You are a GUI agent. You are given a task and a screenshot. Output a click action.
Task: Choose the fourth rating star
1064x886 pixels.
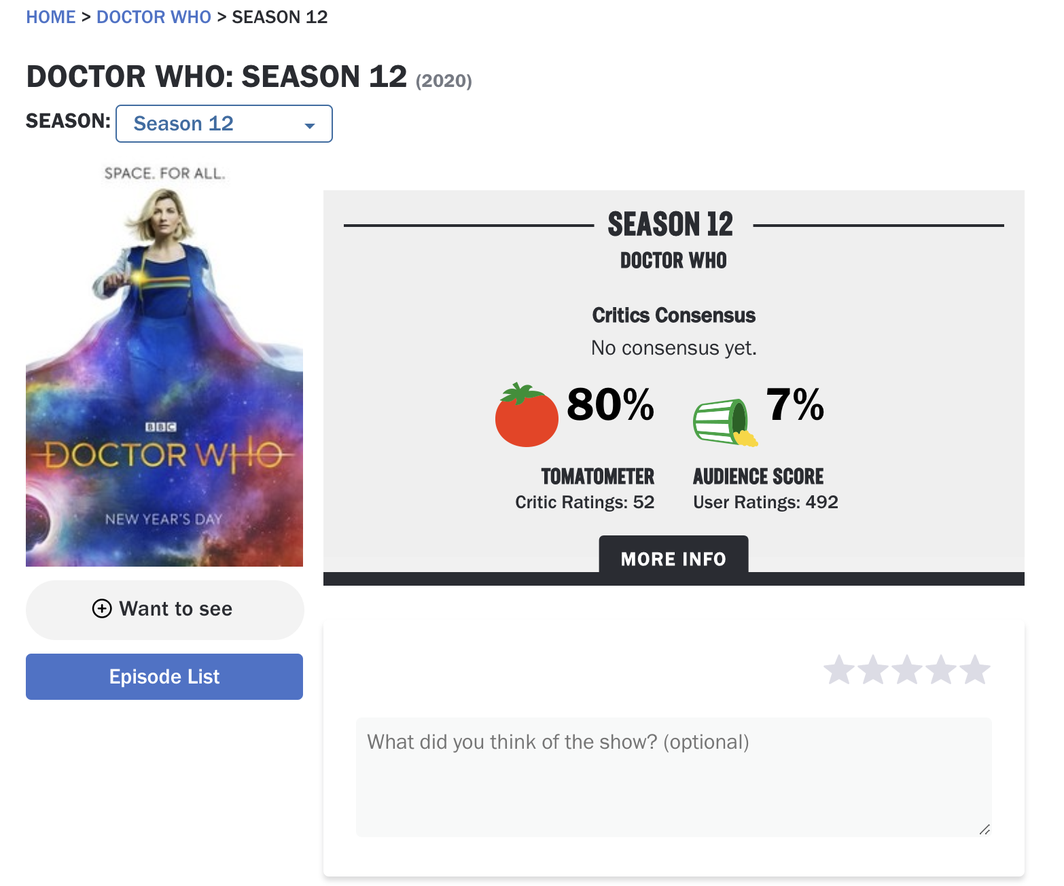(x=941, y=670)
